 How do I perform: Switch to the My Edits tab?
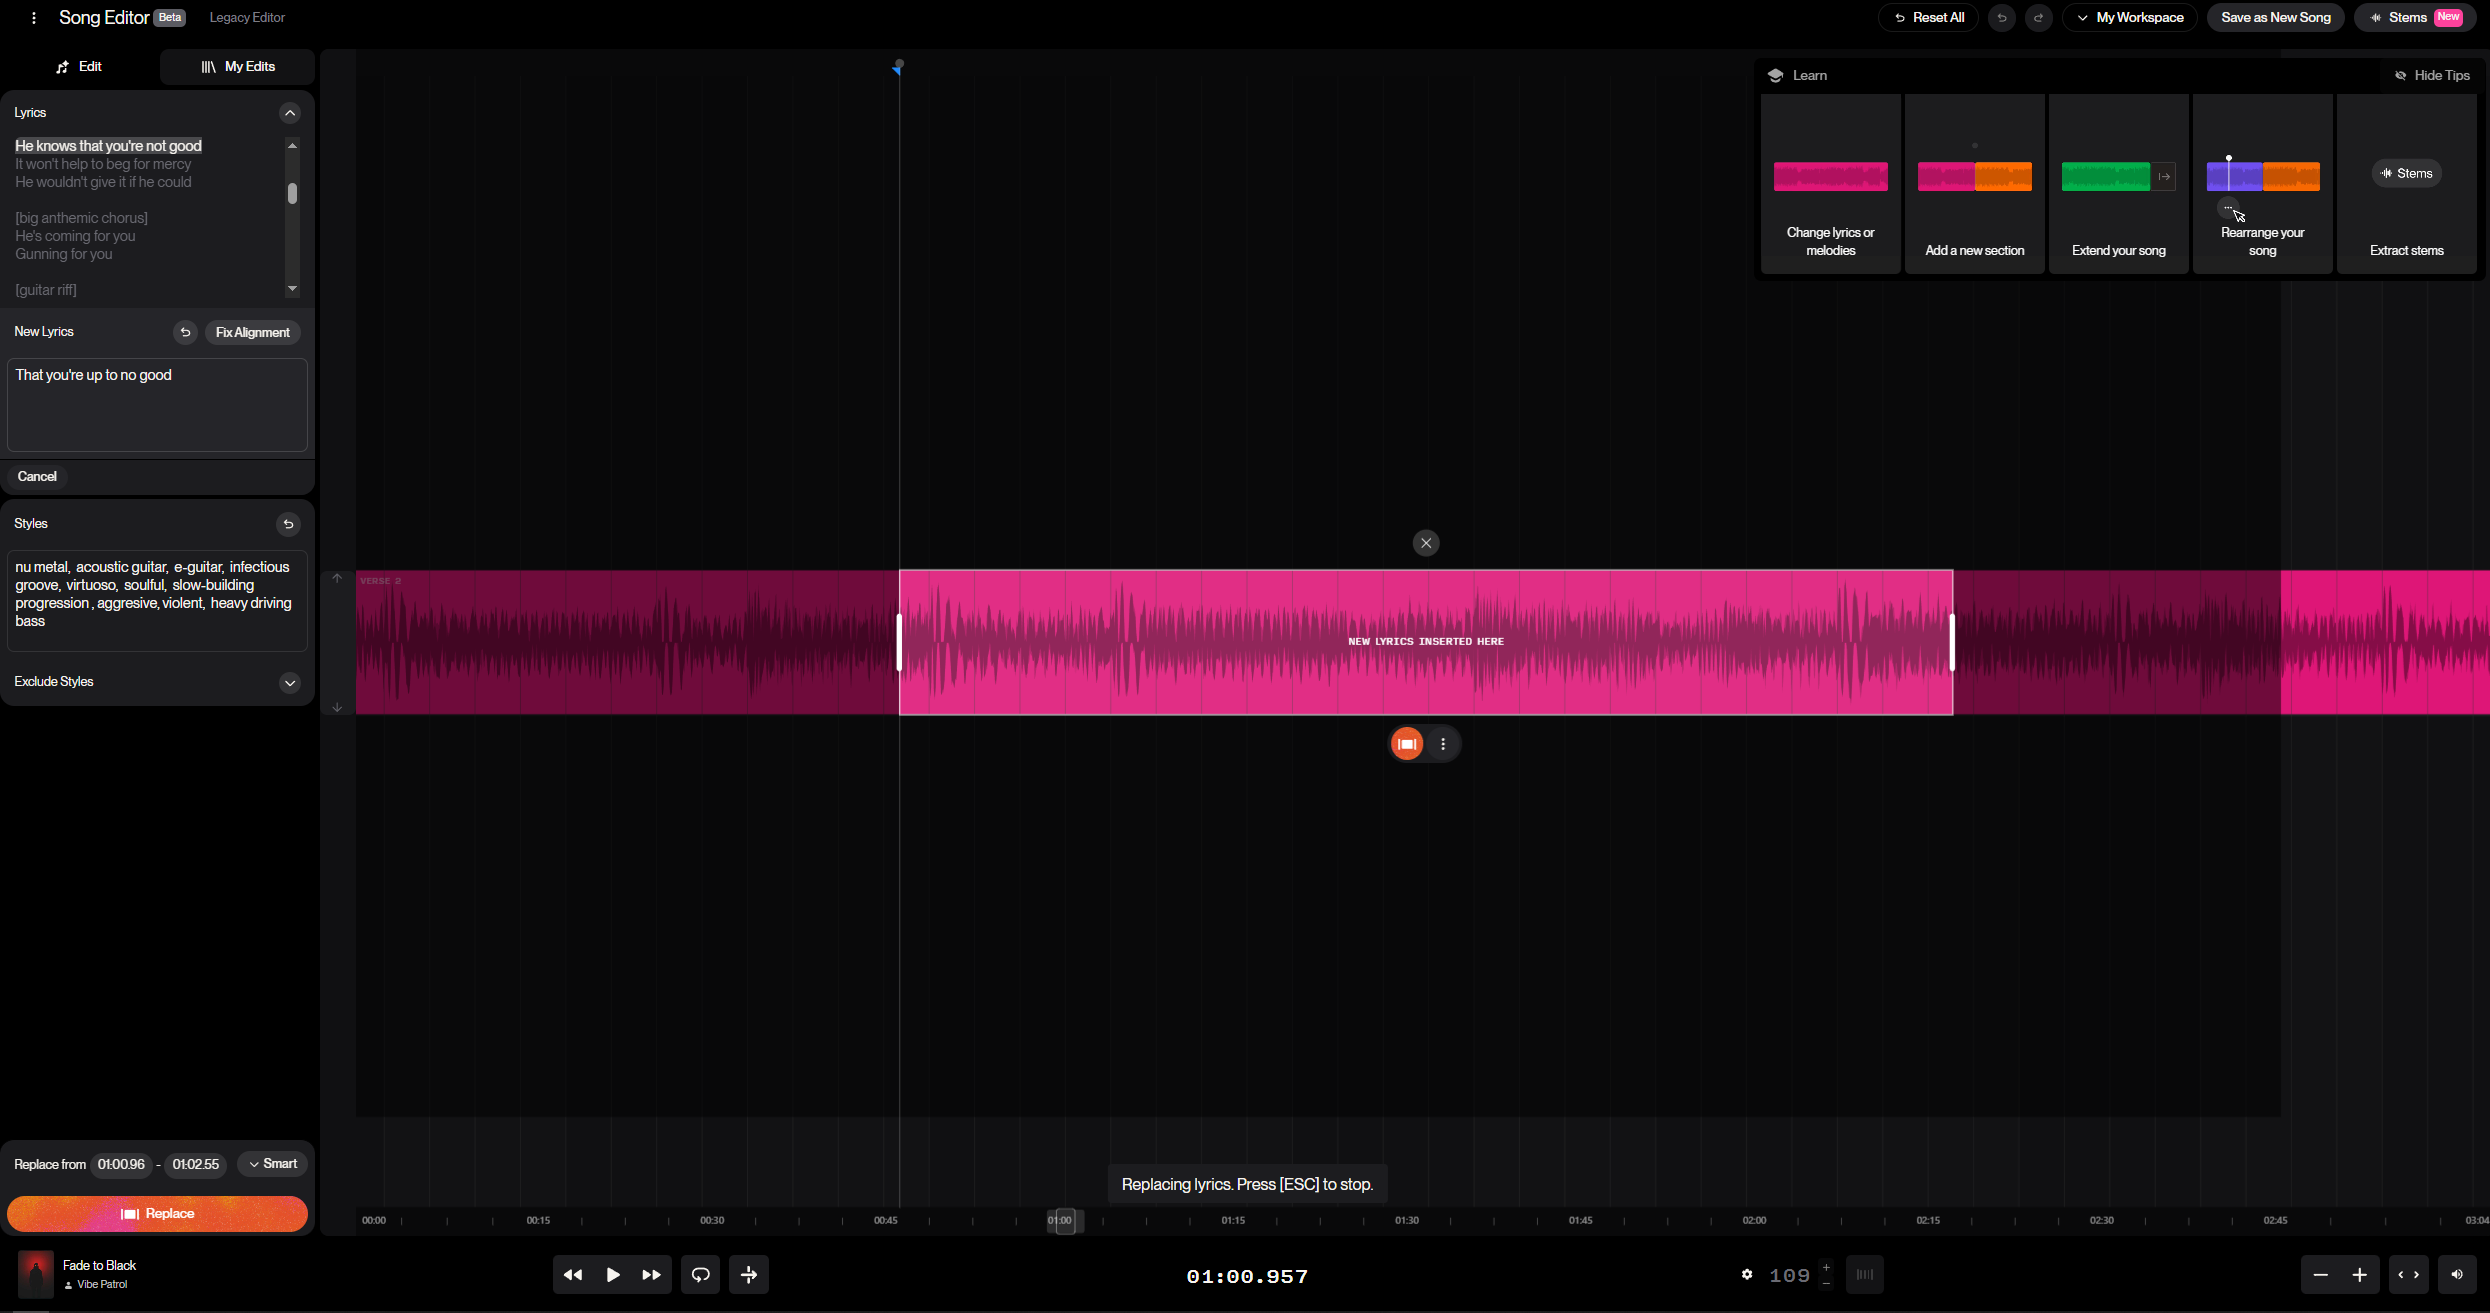pyautogui.click(x=238, y=67)
